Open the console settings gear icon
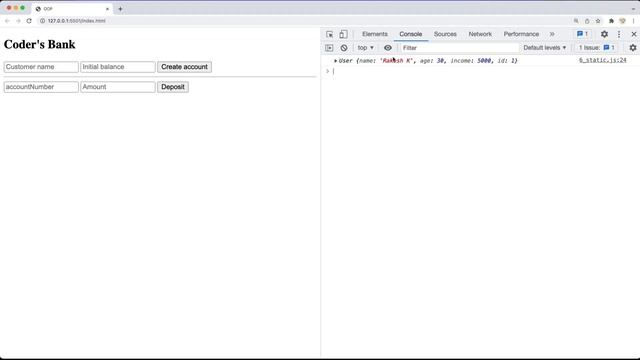 [x=633, y=48]
